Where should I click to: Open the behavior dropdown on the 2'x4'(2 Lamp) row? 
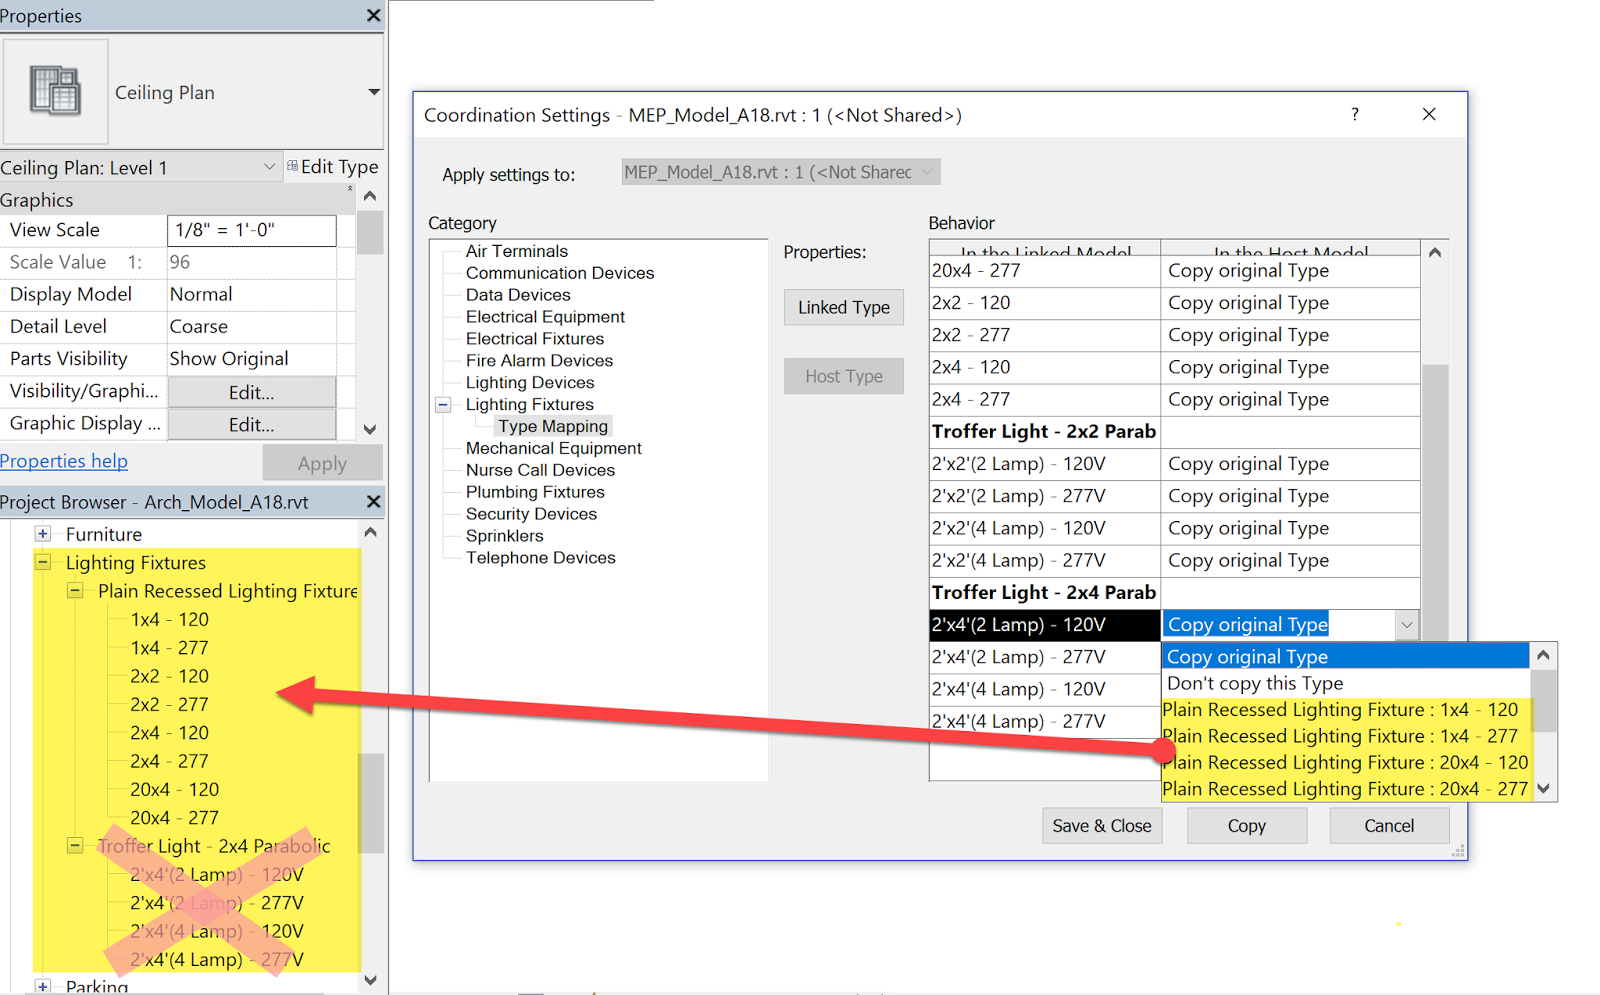(x=1407, y=624)
